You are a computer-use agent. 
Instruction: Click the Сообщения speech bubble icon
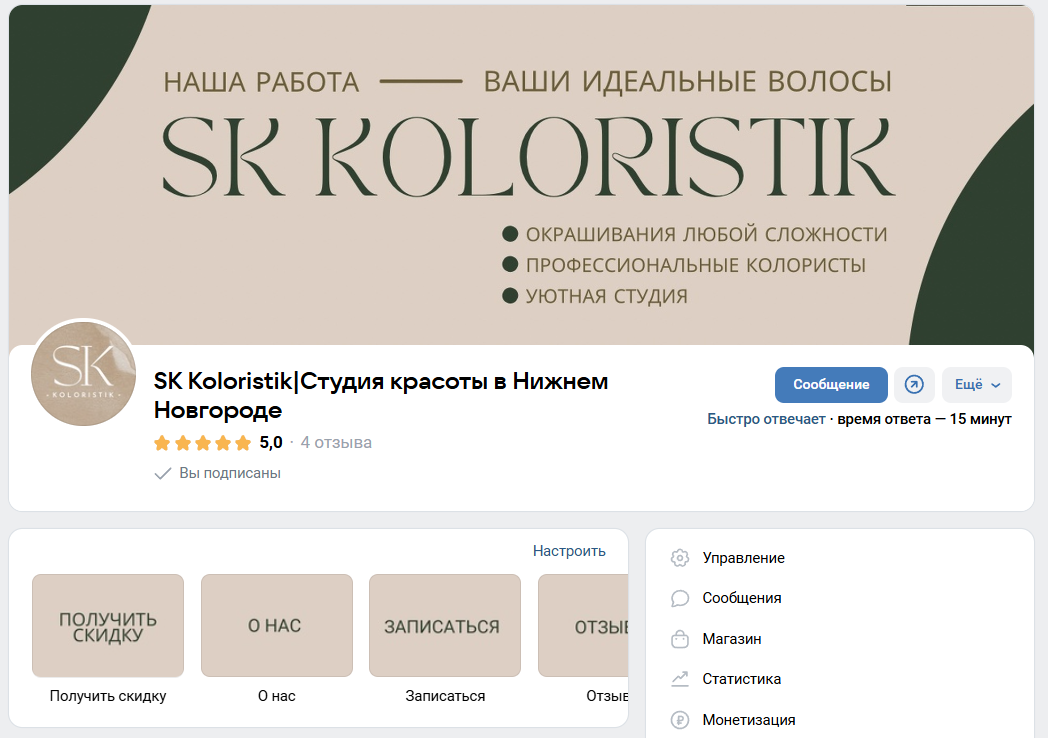pos(680,598)
